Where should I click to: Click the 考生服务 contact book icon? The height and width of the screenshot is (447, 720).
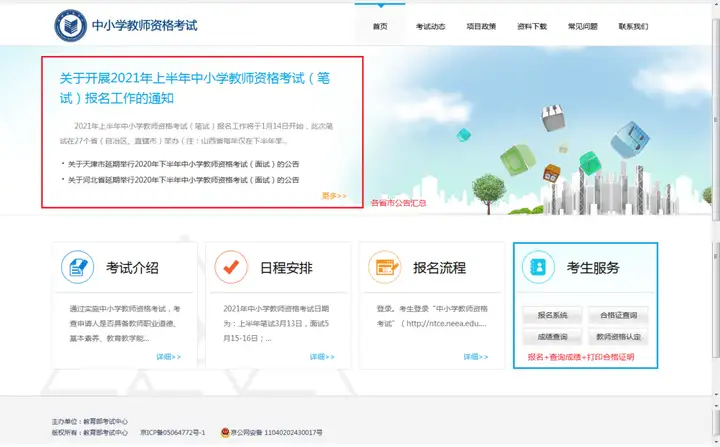pos(538,267)
